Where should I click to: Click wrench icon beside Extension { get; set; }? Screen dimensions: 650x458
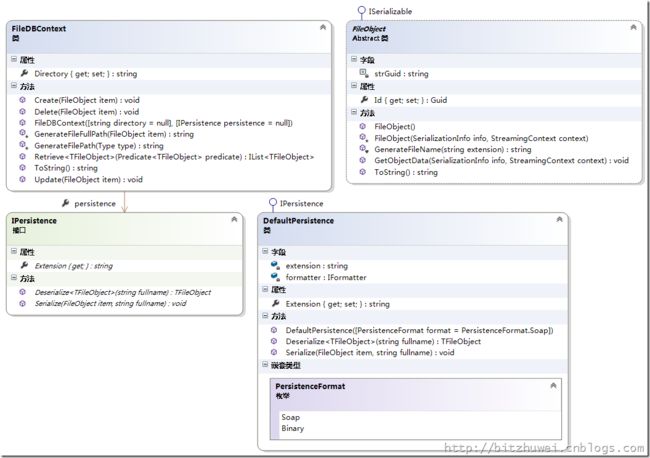tap(275, 303)
